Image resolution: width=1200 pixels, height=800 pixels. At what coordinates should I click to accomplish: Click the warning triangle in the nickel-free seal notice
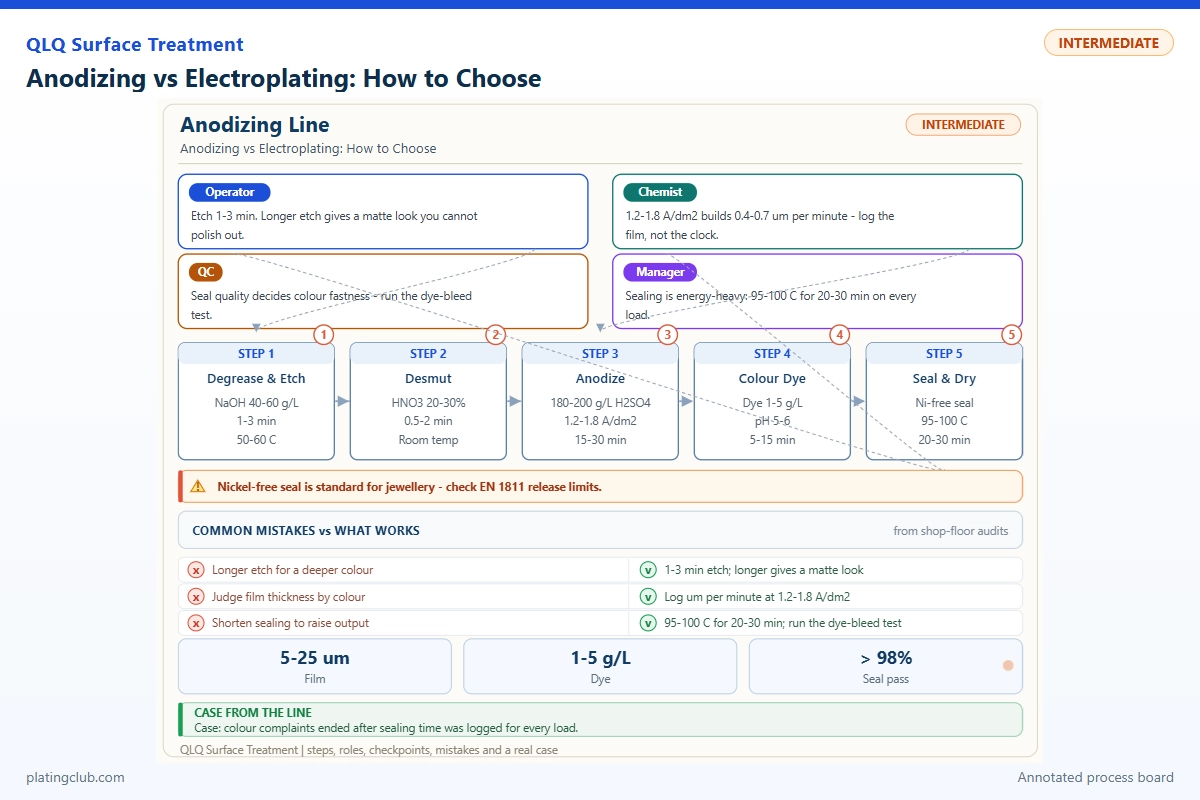click(x=198, y=487)
